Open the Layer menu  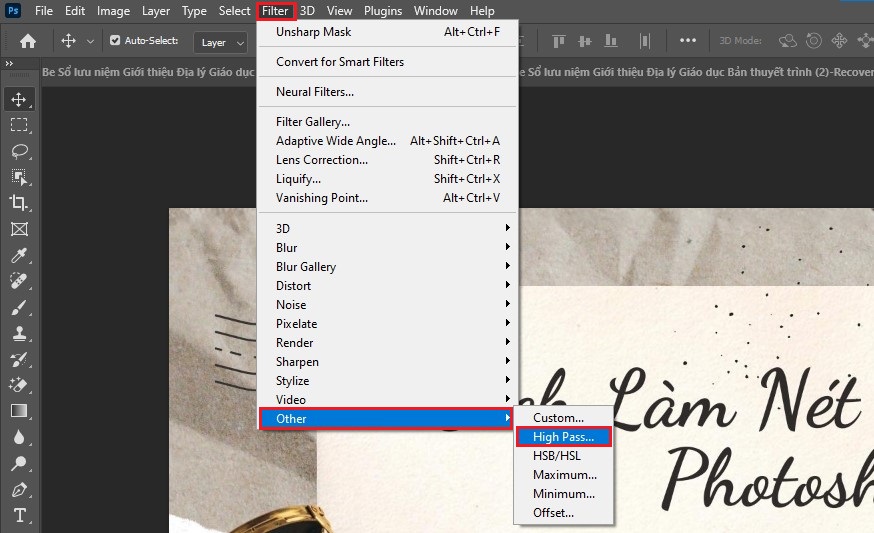[x=156, y=11]
